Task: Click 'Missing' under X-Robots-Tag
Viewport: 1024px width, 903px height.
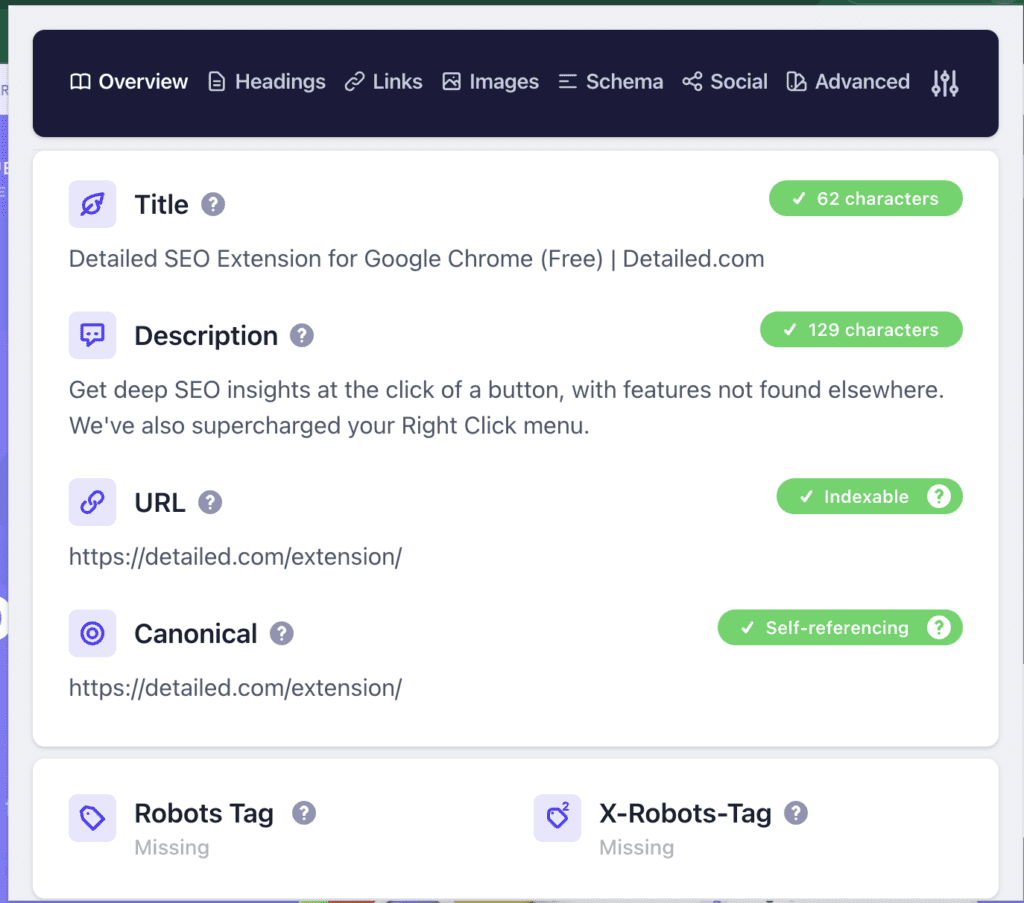Action: (x=637, y=848)
